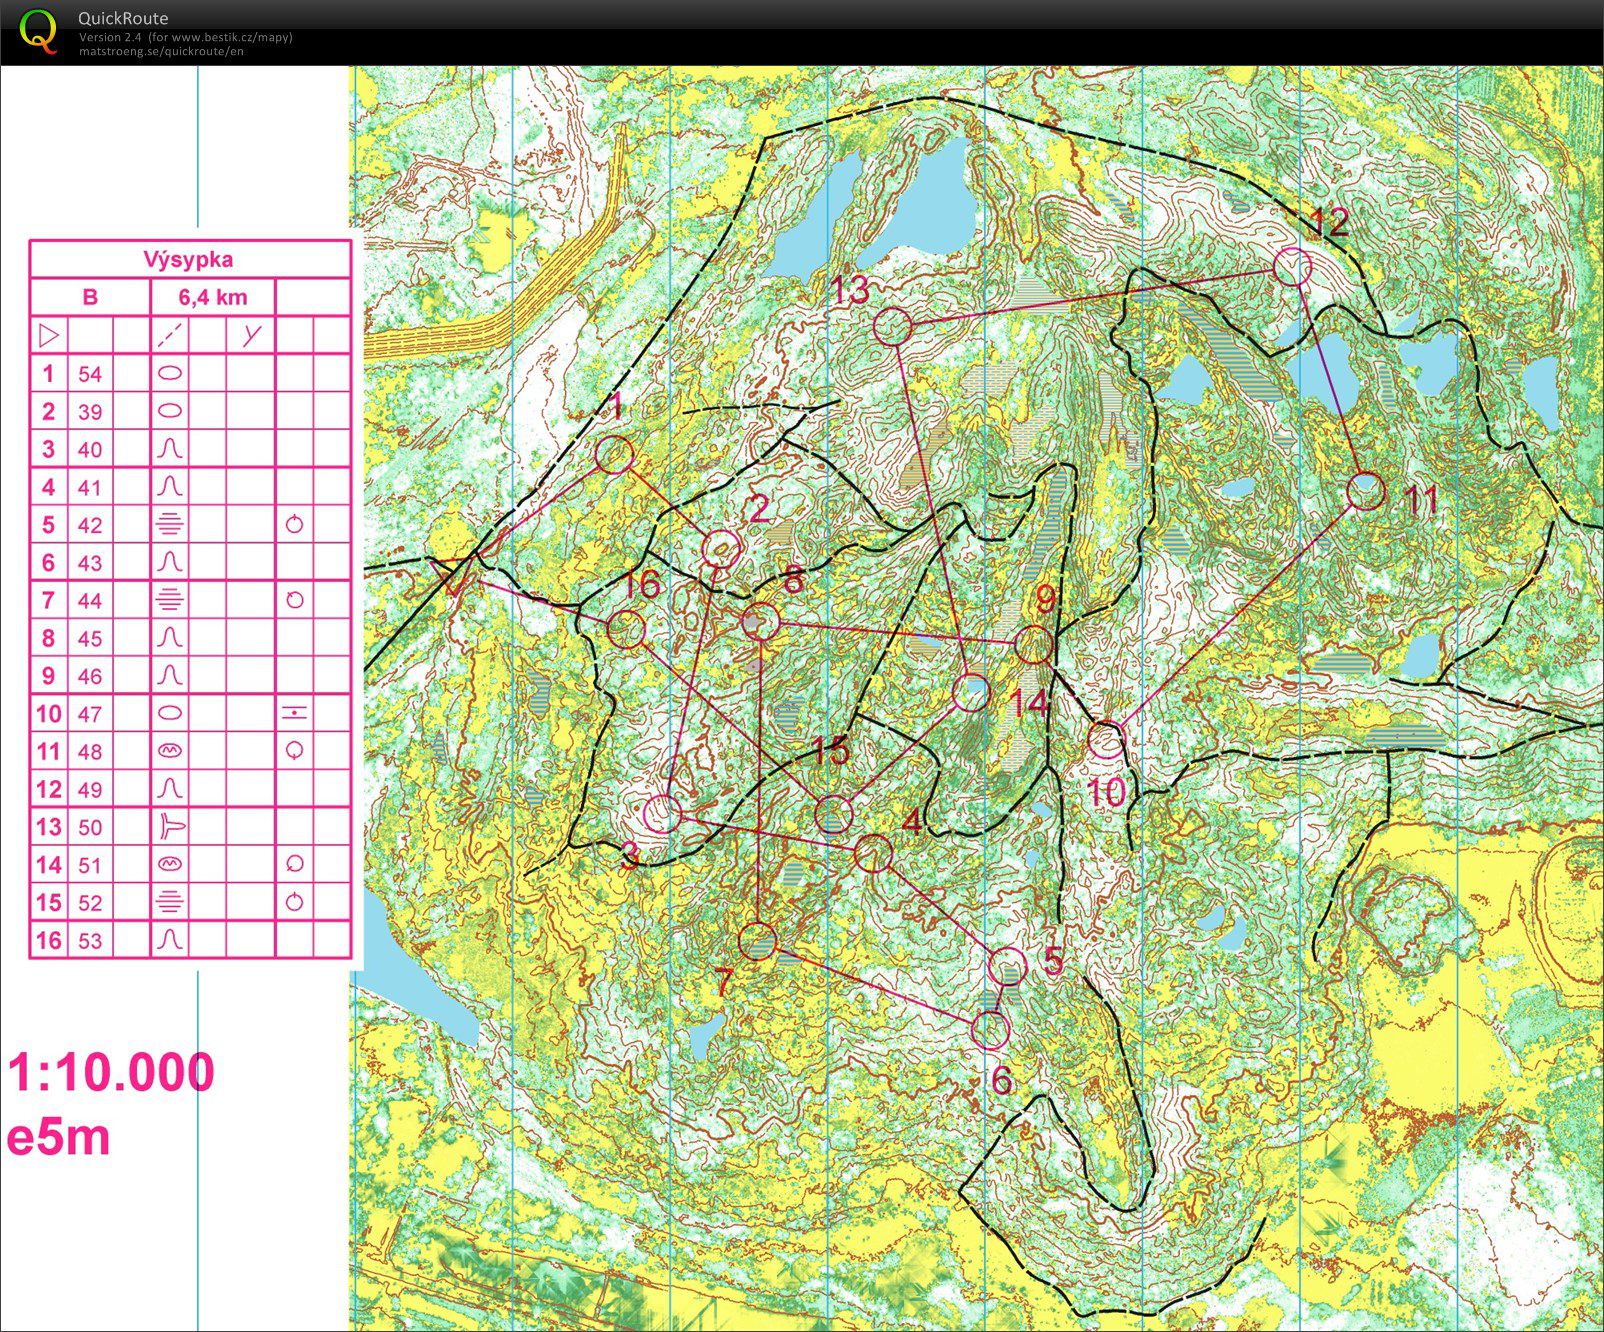Click the course-line symbol in the table header row
The image size is (1604, 1332).
pos(170,335)
